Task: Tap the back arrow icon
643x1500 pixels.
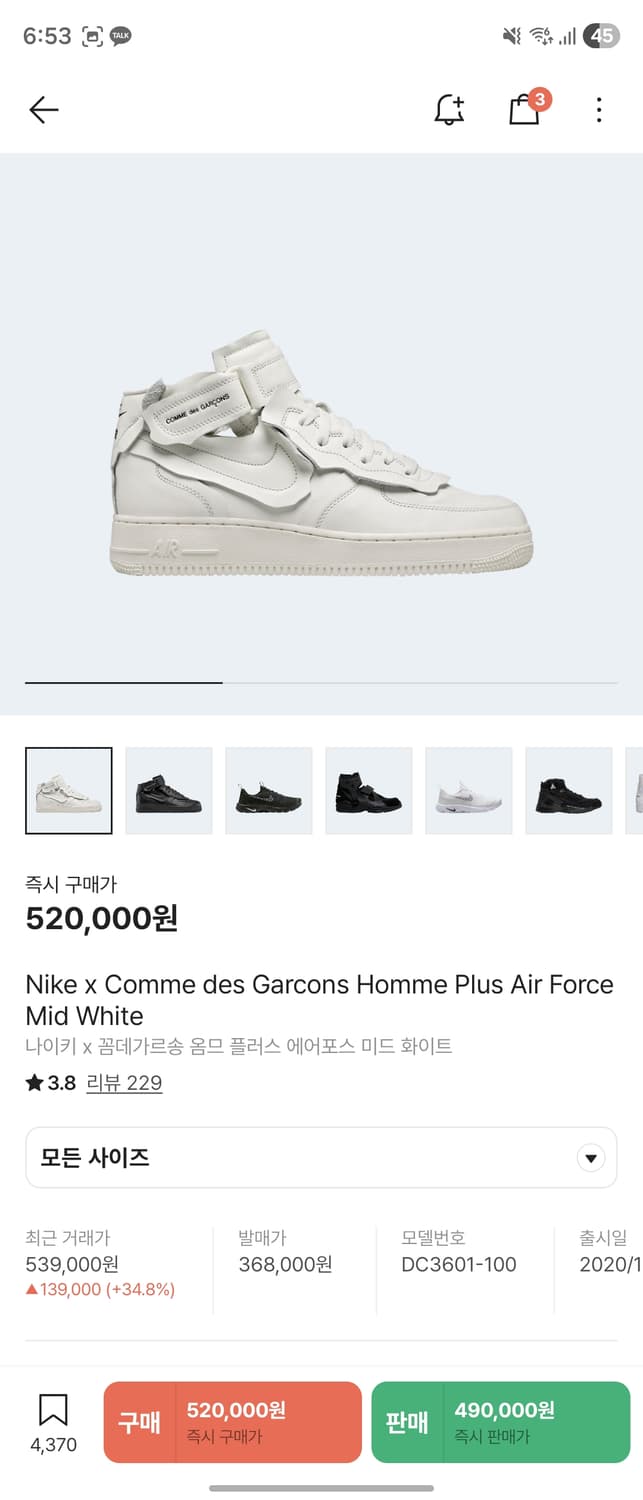Action: 44,110
